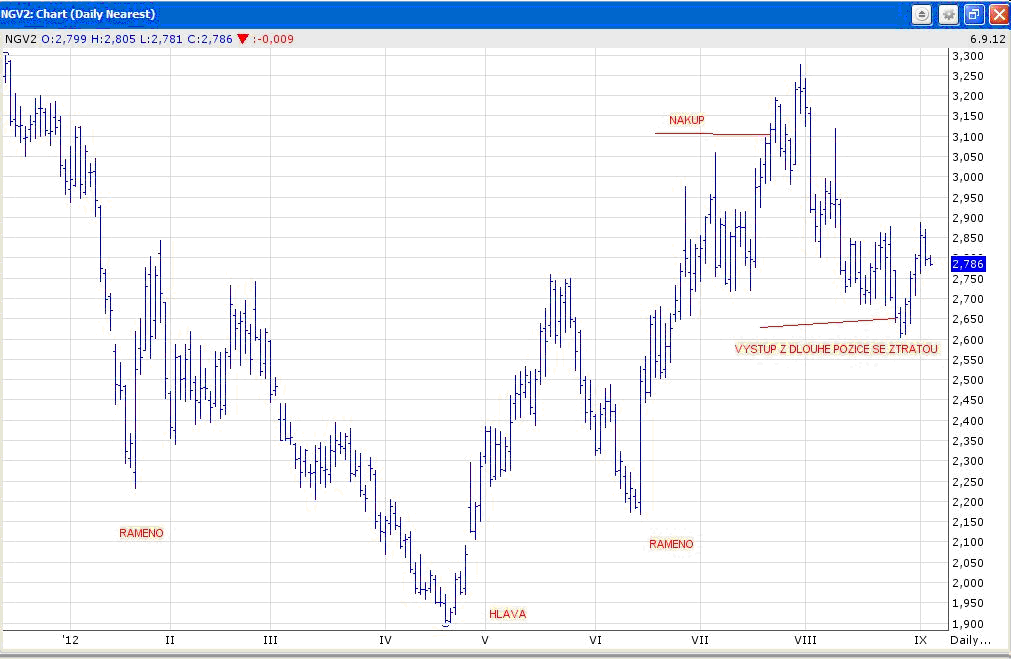1011x659 pixels.
Task: Click the 2,000 price scale label
Action: 968,583
